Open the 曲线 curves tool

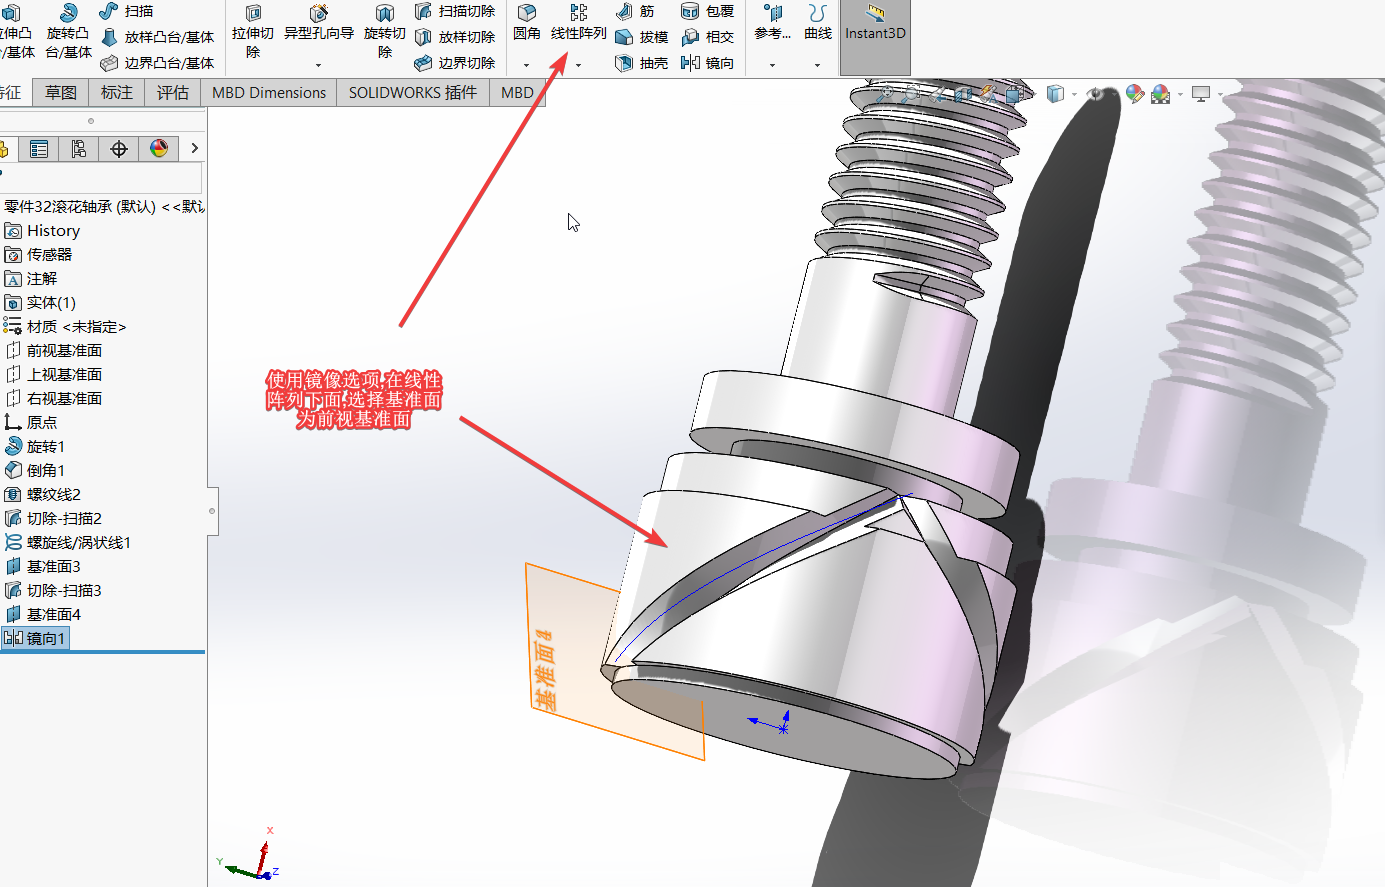coord(818,24)
